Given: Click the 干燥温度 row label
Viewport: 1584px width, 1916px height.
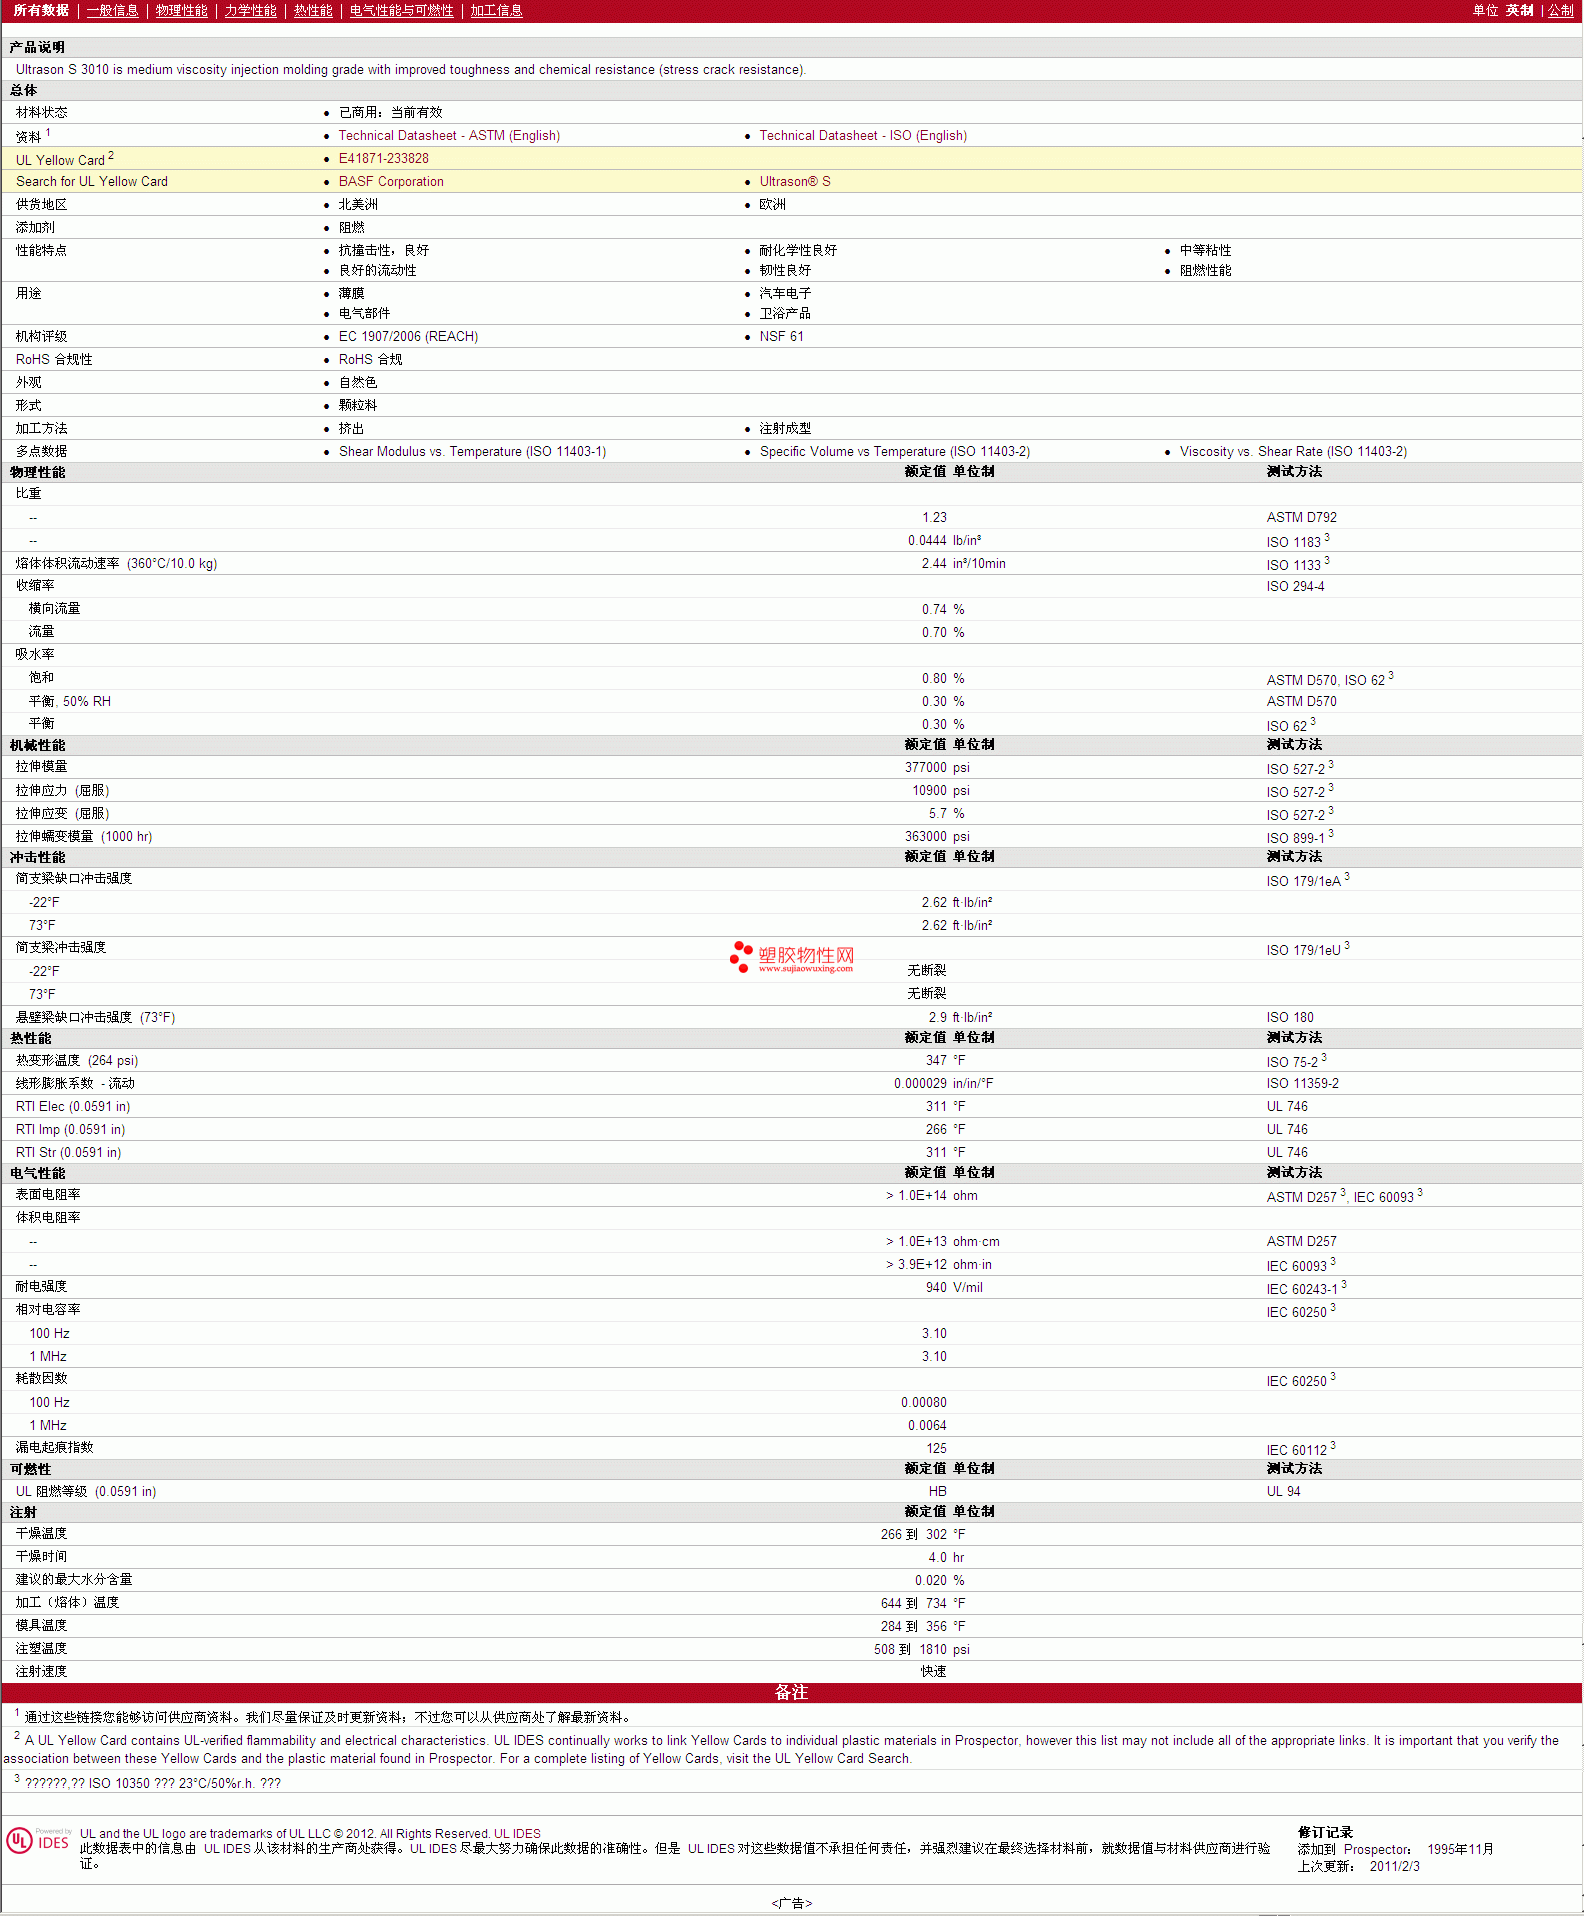Looking at the screenshot, I should tap(41, 1533).
